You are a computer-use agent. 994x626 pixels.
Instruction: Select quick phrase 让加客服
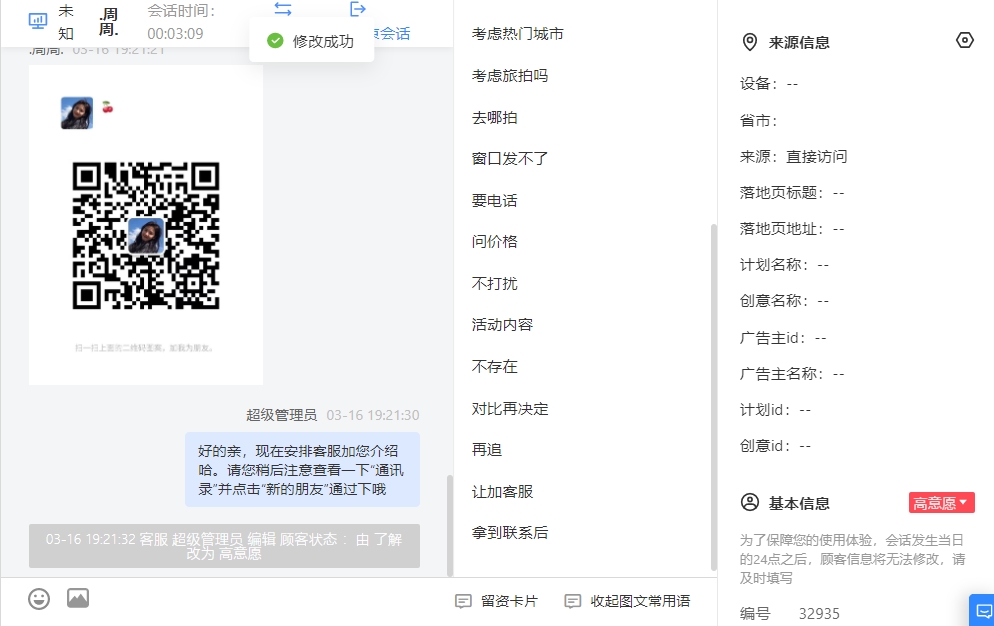(x=502, y=492)
